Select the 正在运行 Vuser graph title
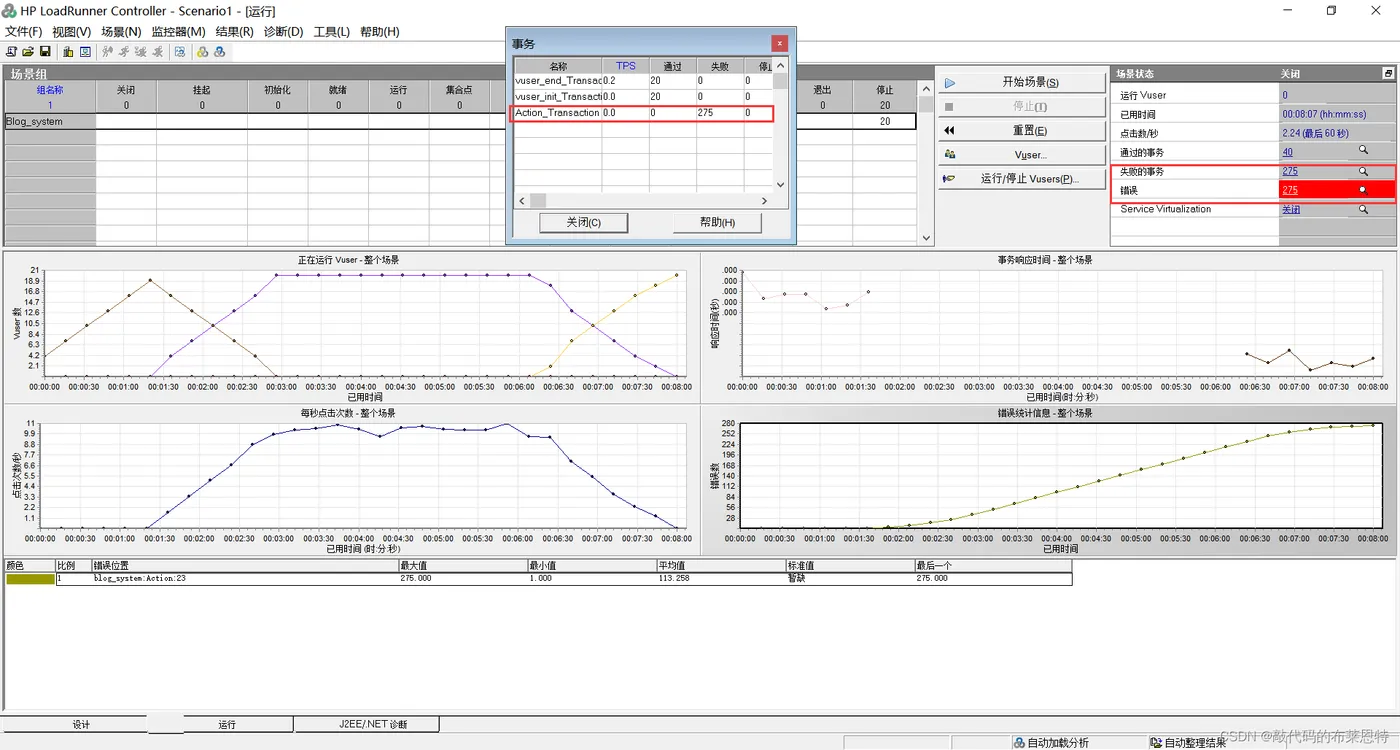Screen dimensions: 1400x750 (x=348, y=260)
